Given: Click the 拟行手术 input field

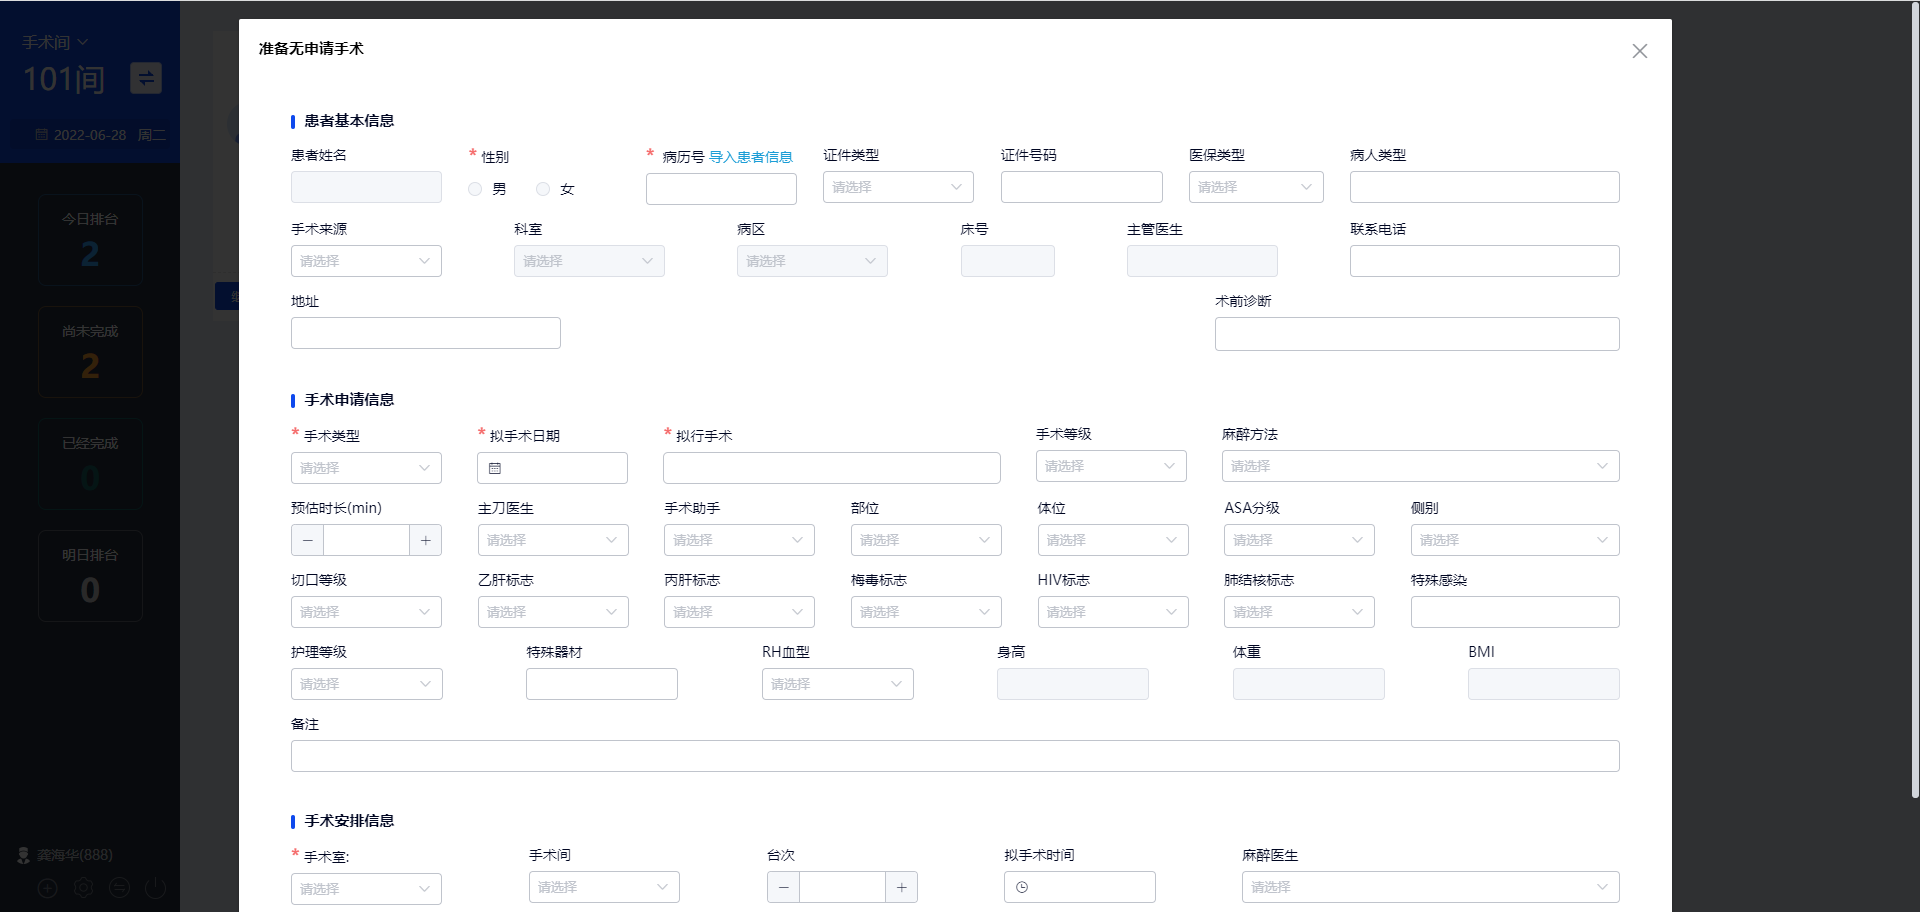Looking at the screenshot, I should point(831,468).
